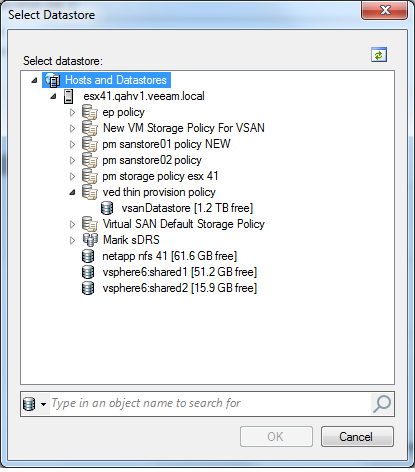Open the object type filter dropdown
This screenshot has height=472, width=415.
(43, 404)
